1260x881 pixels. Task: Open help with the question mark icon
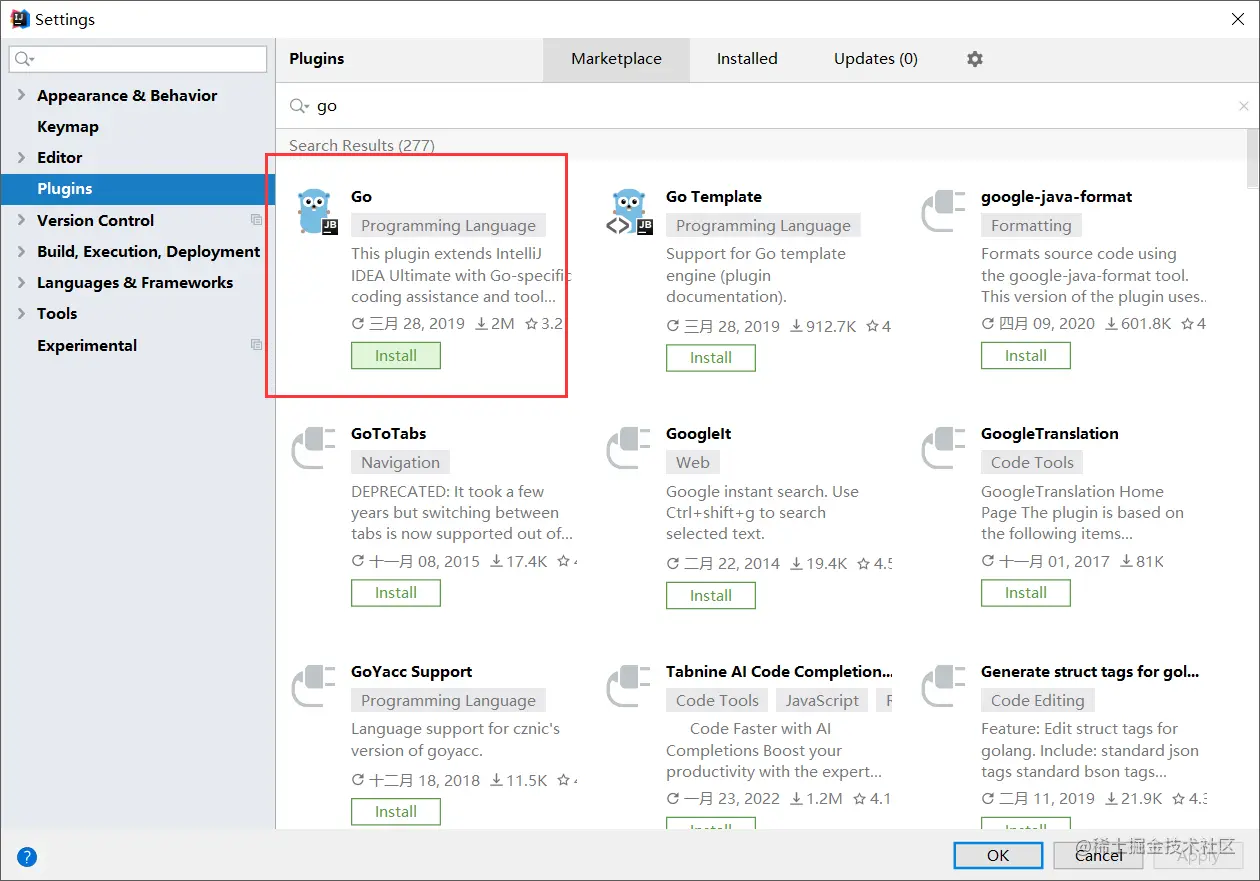[x=27, y=856]
